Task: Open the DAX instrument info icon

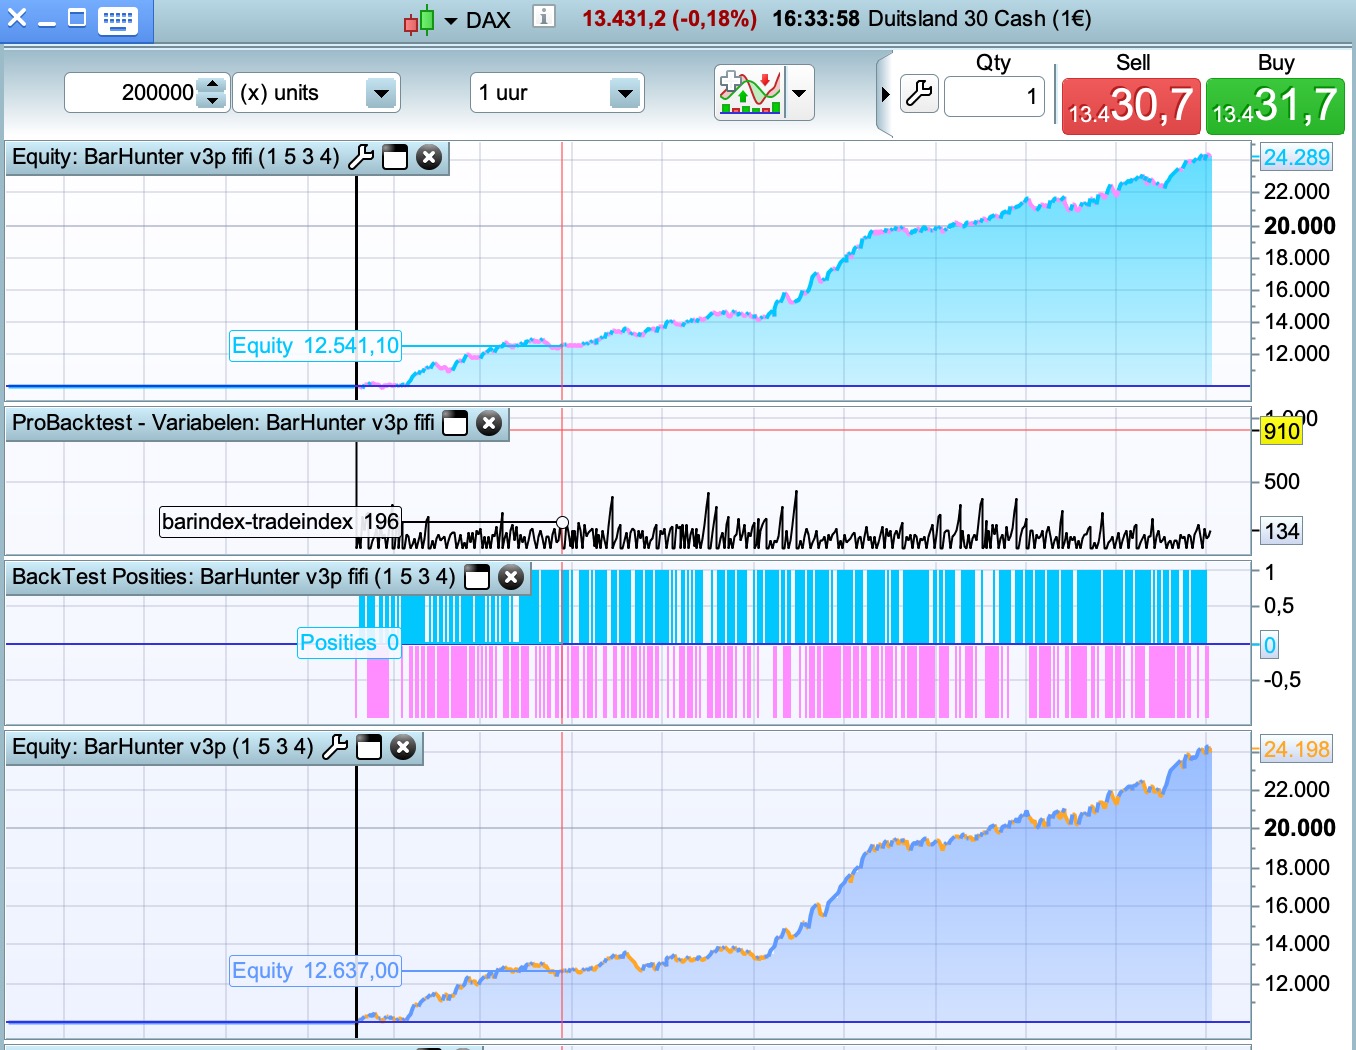Action: click(543, 17)
